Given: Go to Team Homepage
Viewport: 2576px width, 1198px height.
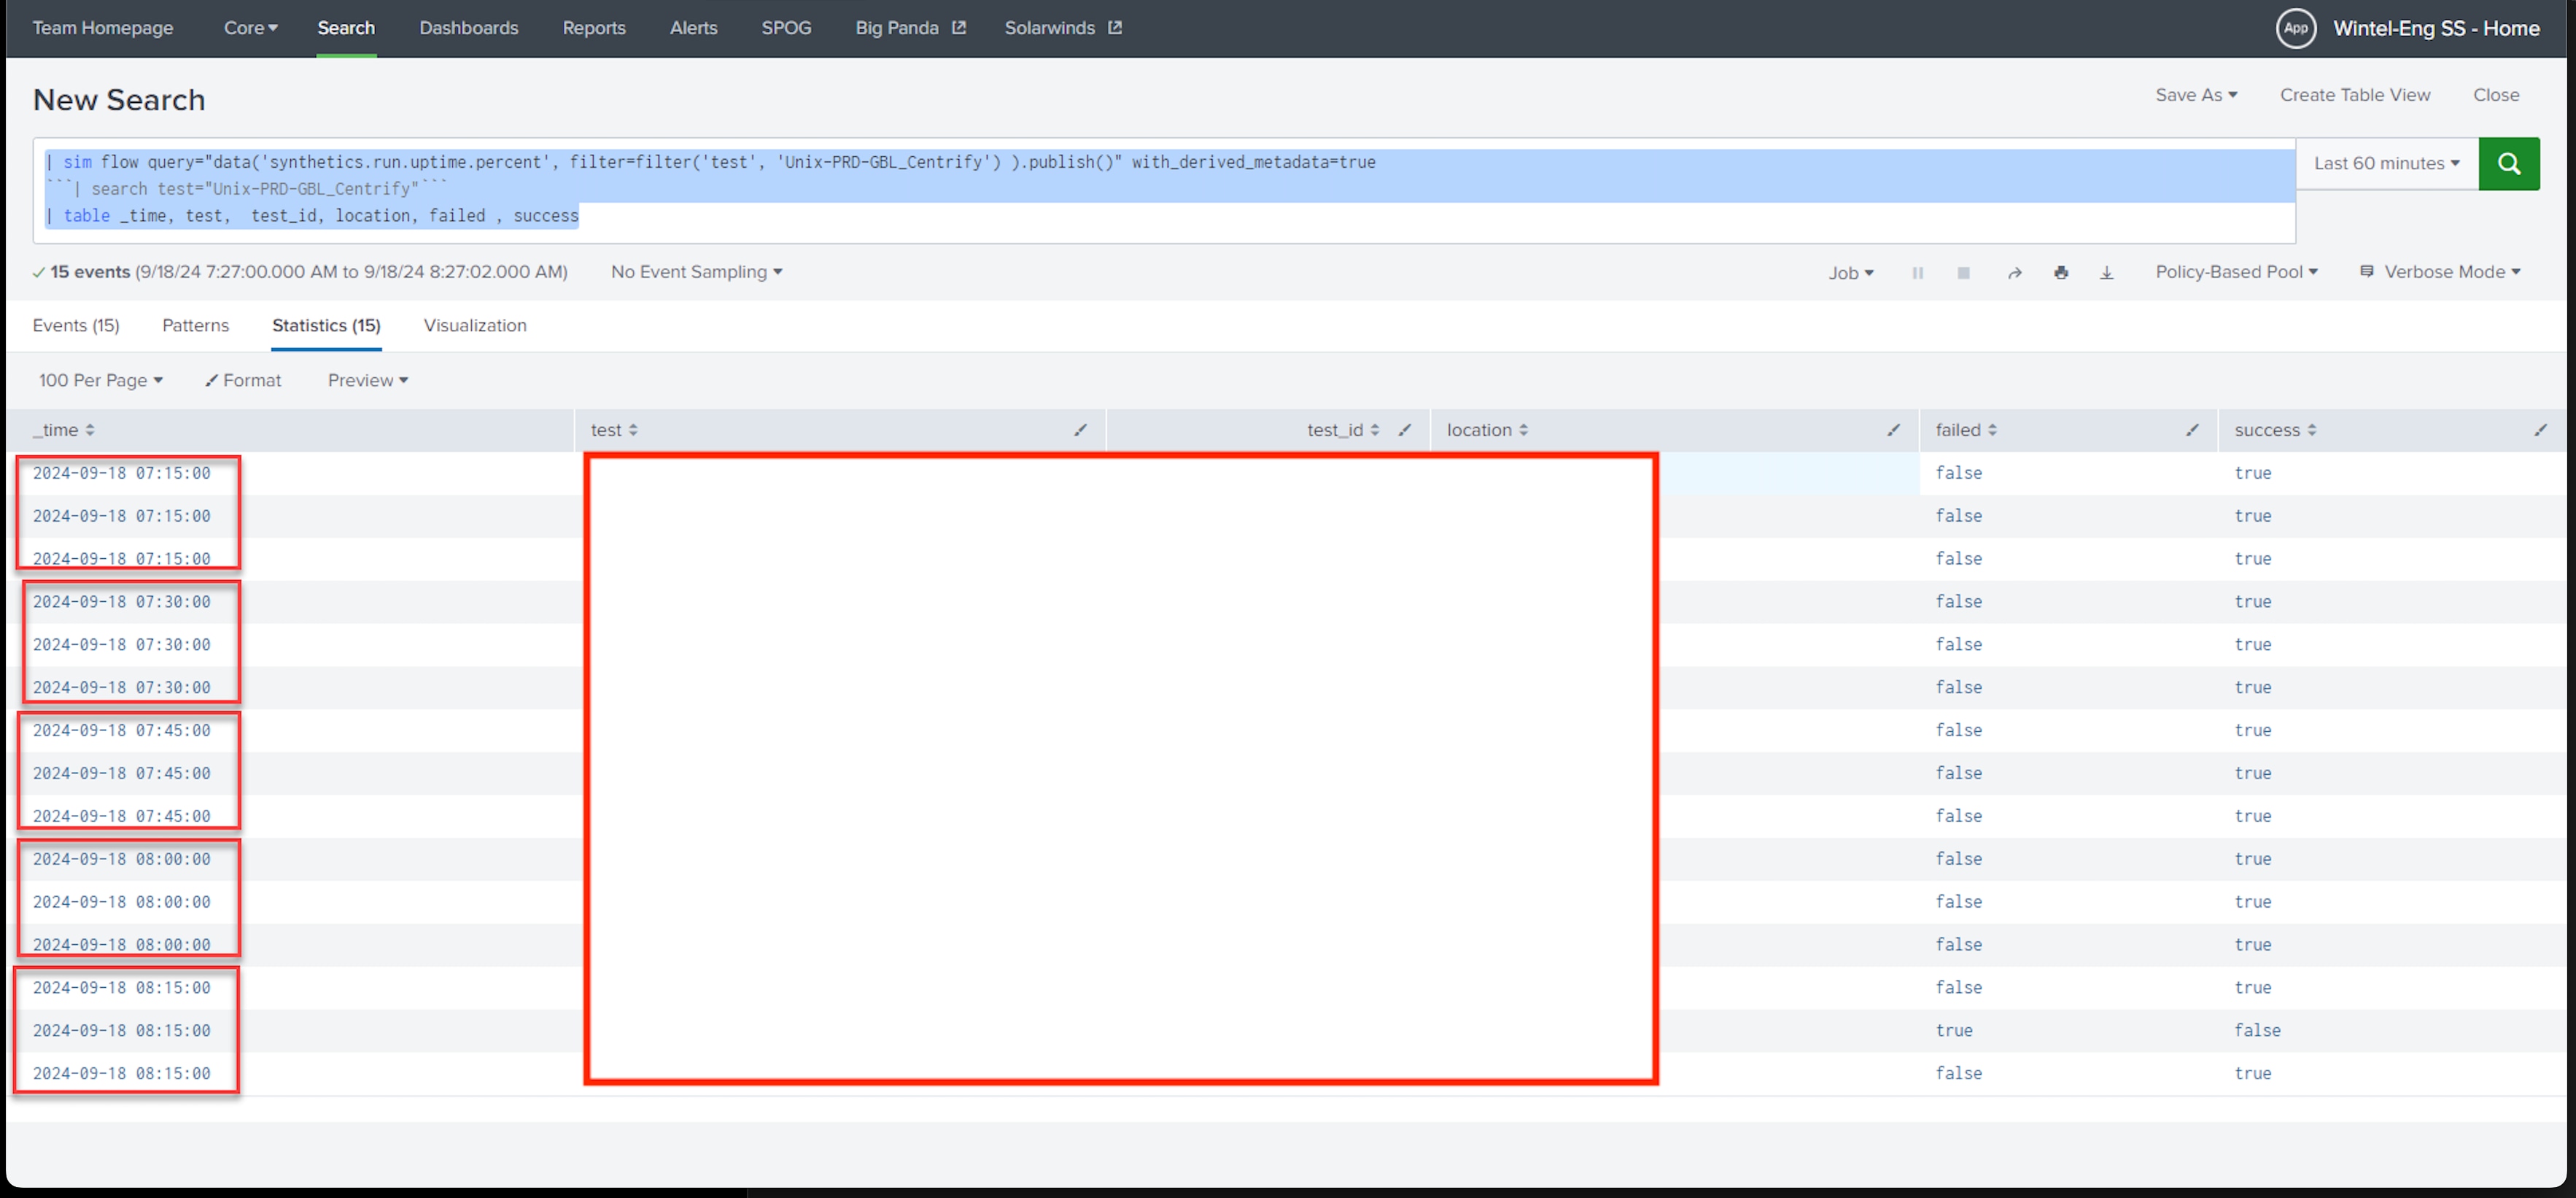Looking at the screenshot, I should [102, 28].
